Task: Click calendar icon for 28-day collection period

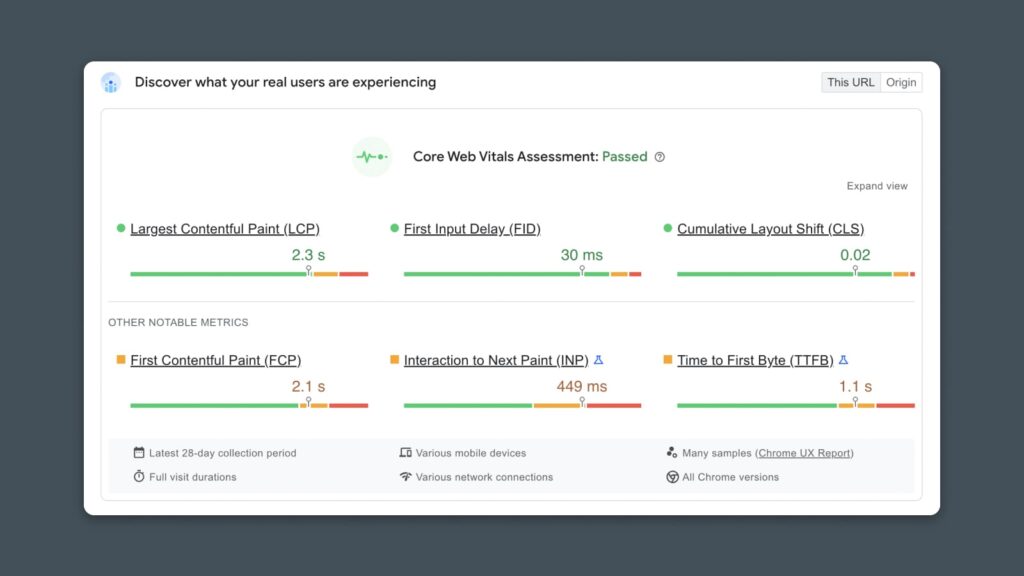Action: (139, 453)
